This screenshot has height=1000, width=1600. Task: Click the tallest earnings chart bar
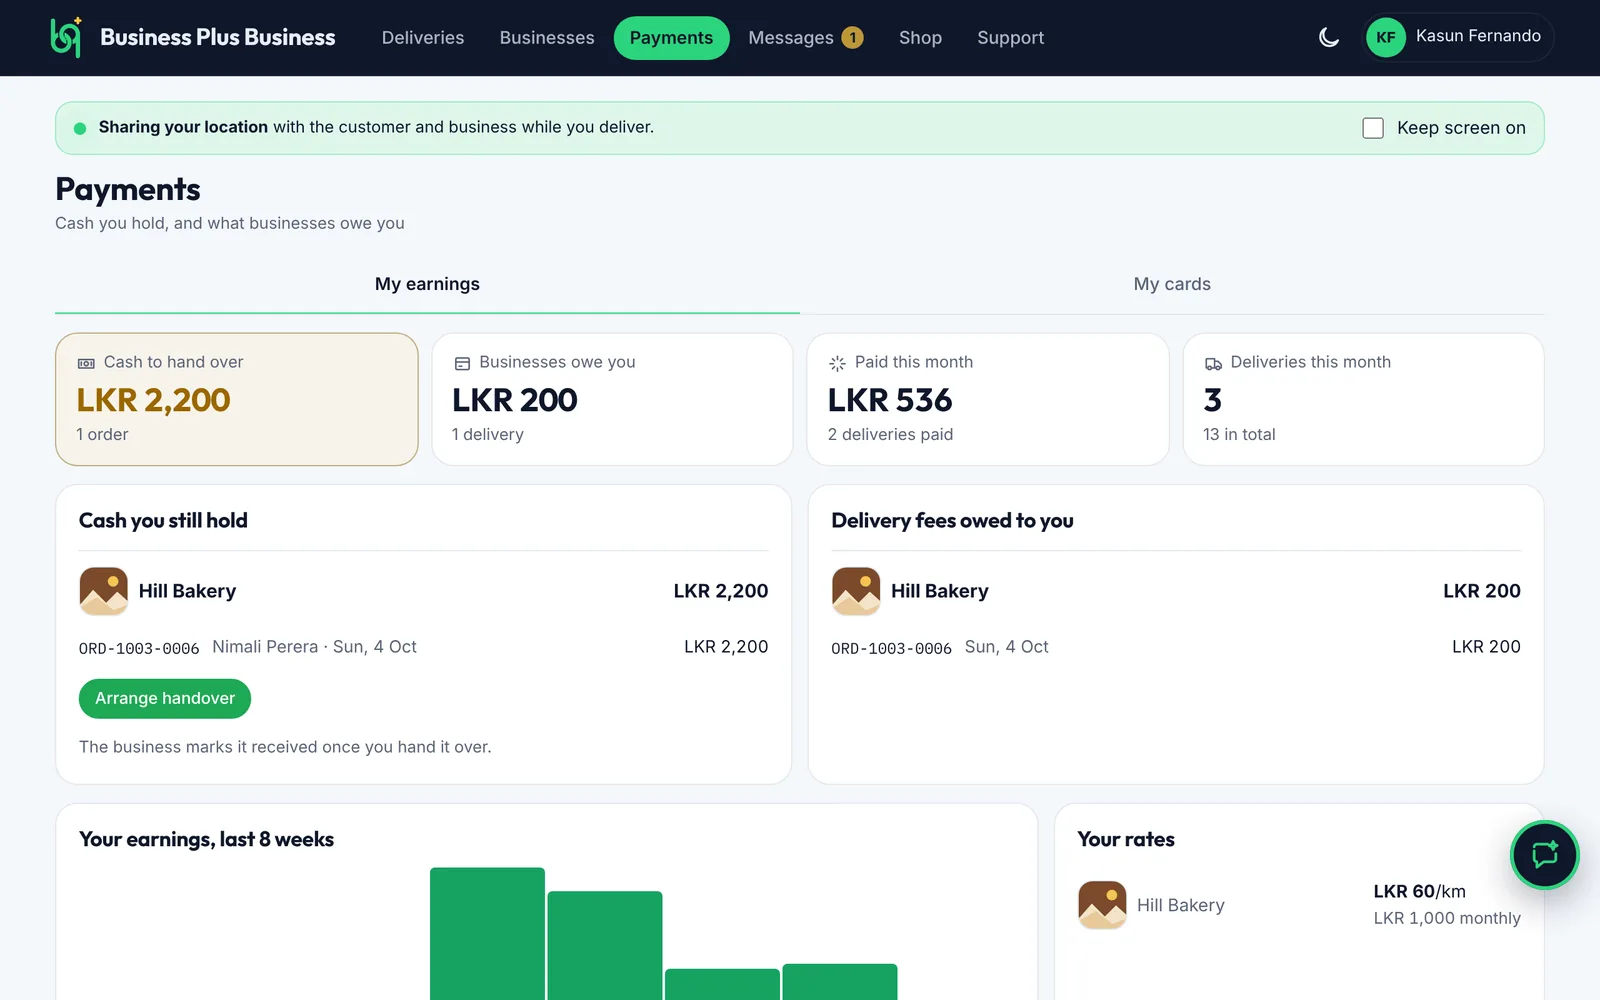(487, 933)
